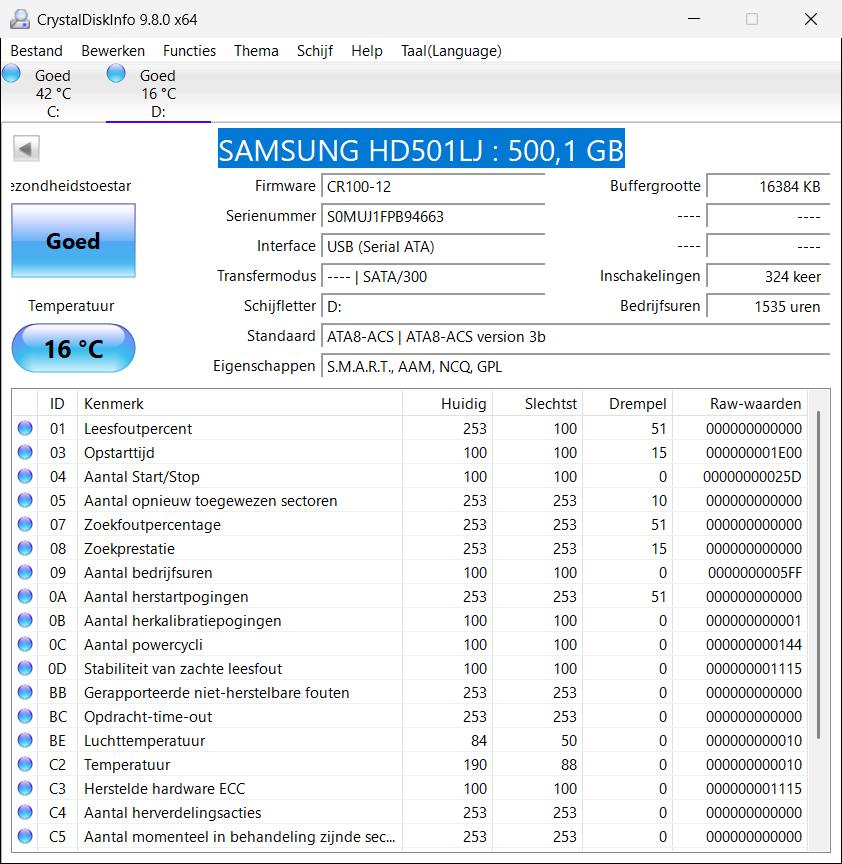Click status orb for Aantal bedrijfsuren row

[25, 573]
